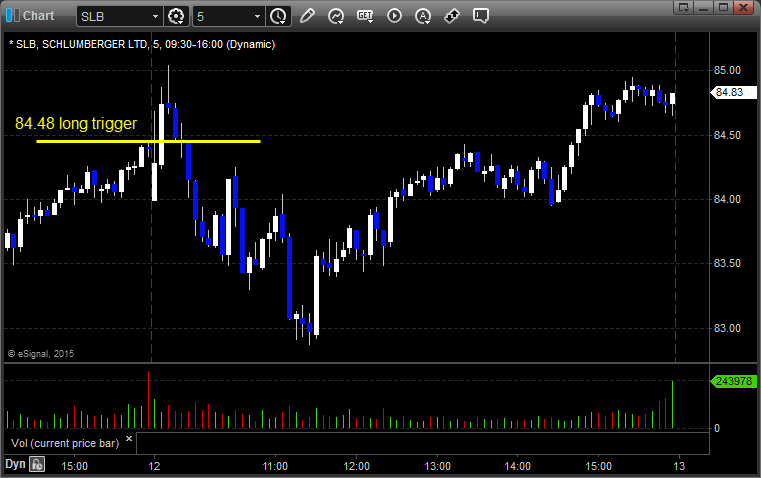This screenshot has width=761, height=478.
Task: Click the 11:00 time axis label
Action: [275, 466]
